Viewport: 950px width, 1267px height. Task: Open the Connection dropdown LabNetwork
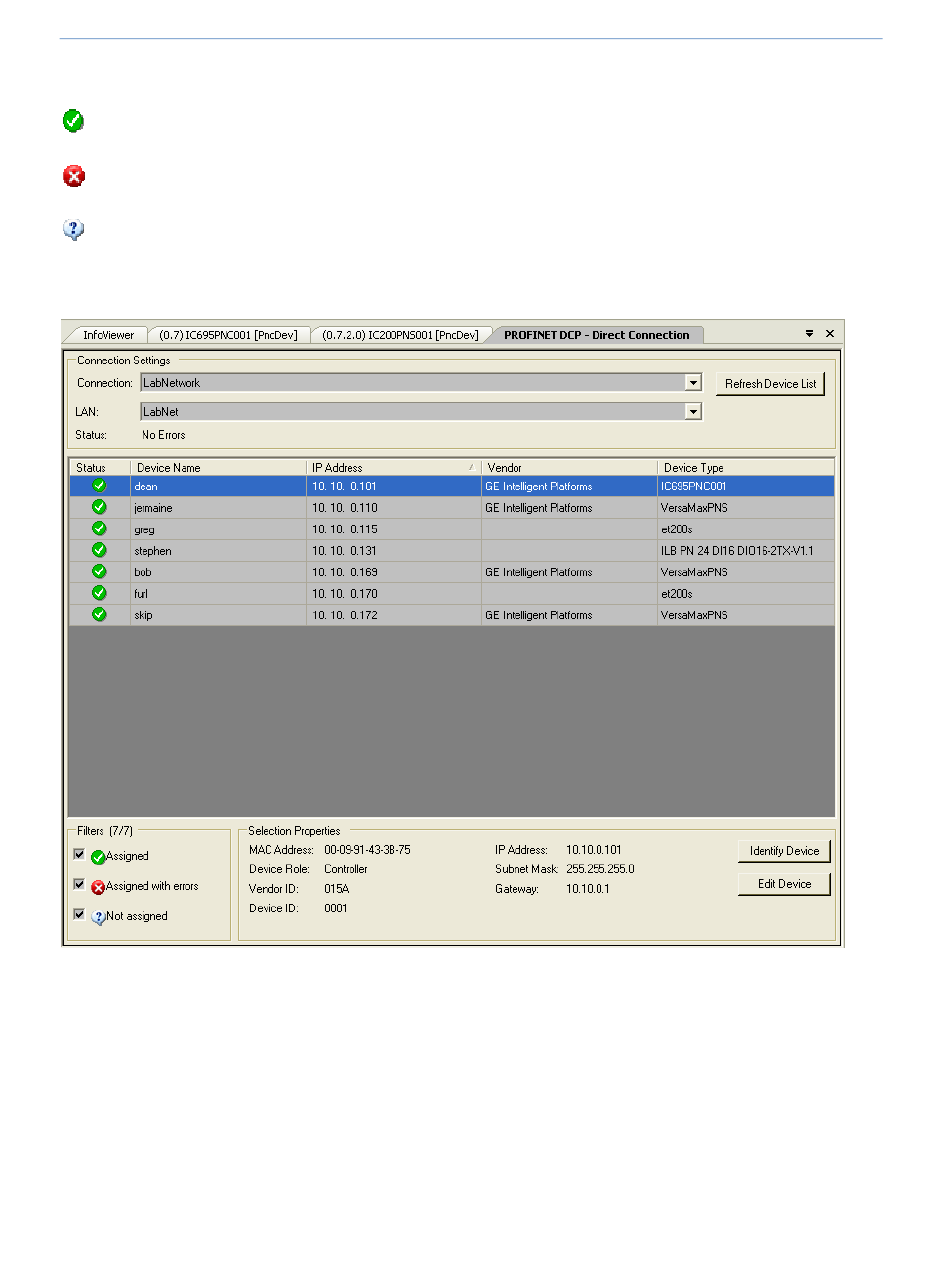693,383
